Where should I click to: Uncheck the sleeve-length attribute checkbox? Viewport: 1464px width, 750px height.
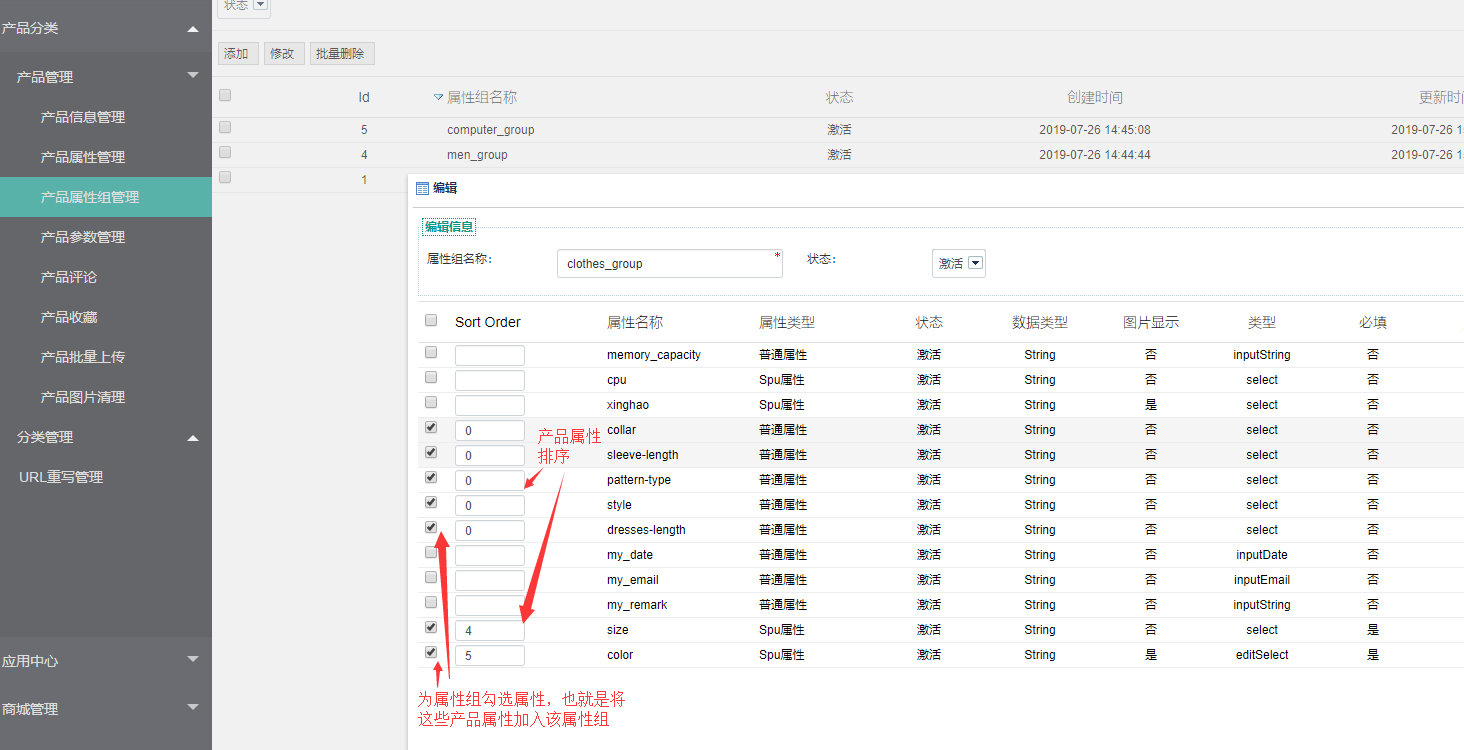click(431, 452)
